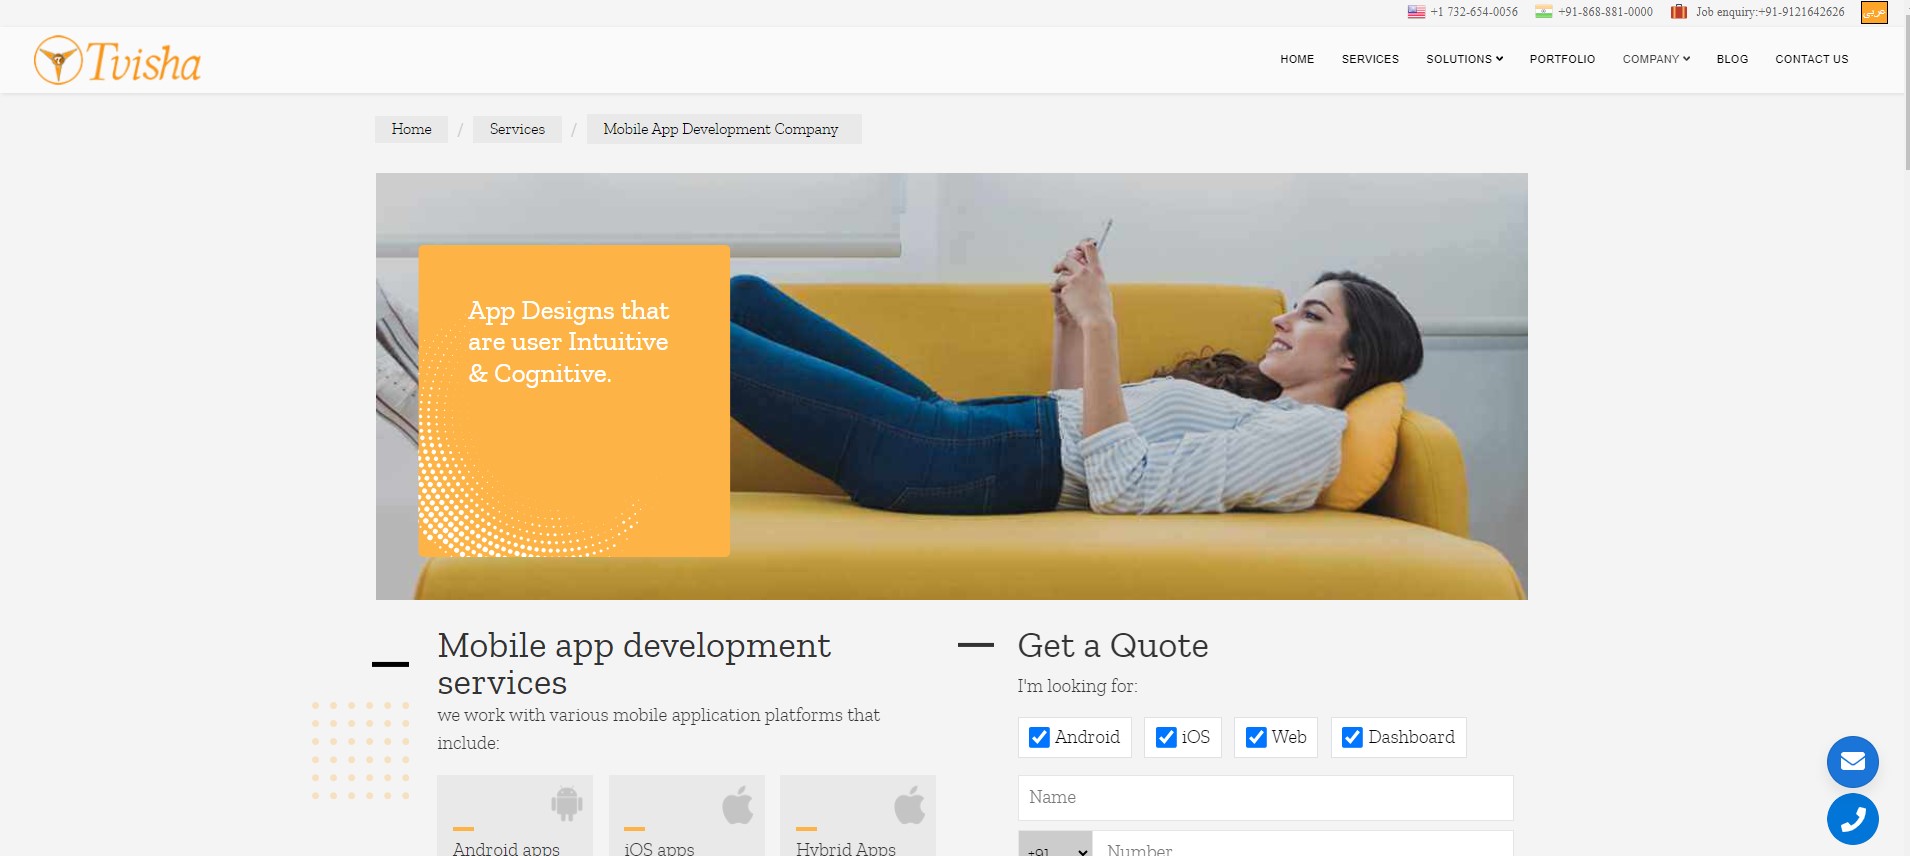The width and height of the screenshot is (1910, 856).
Task: Focus the Name input field
Action: click(x=1265, y=798)
